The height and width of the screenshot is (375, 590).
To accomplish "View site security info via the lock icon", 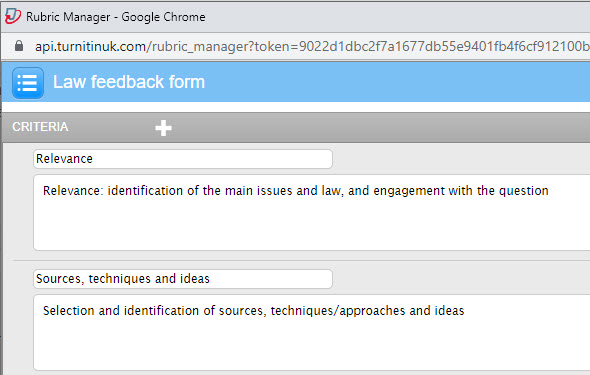I will coord(19,46).
